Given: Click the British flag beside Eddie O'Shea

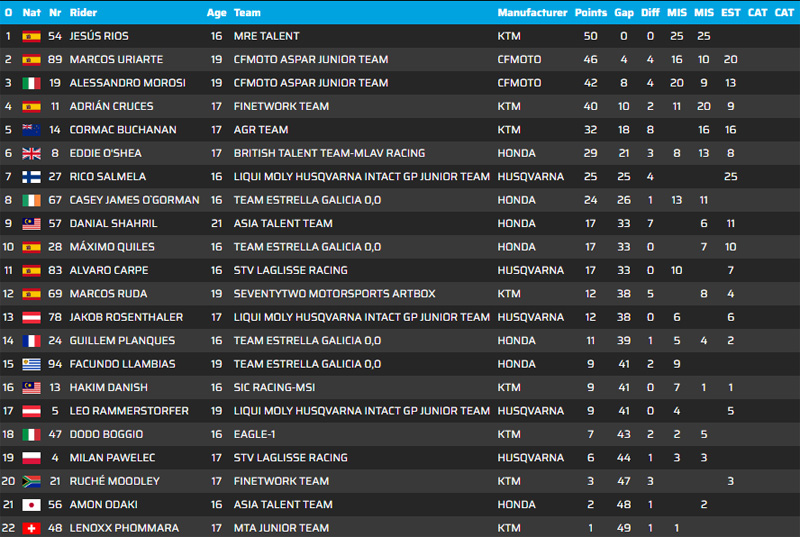Looking at the screenshot, I should click(x=31, y=153).
